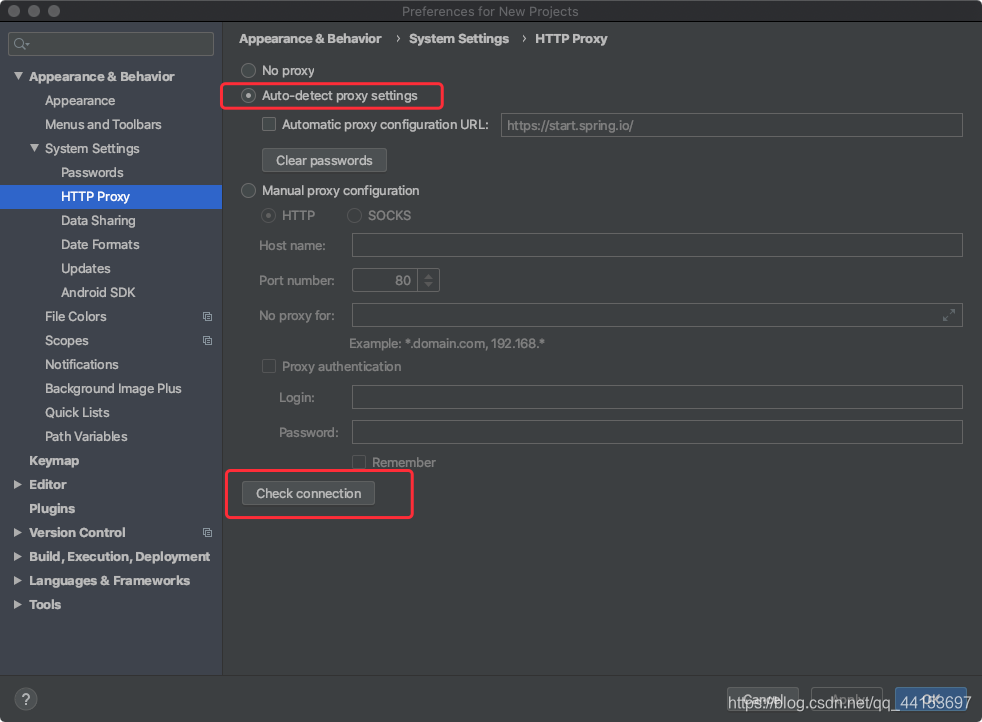
Task: Expand the No proxy for field via corner icon
Action: tap(949, 315)
